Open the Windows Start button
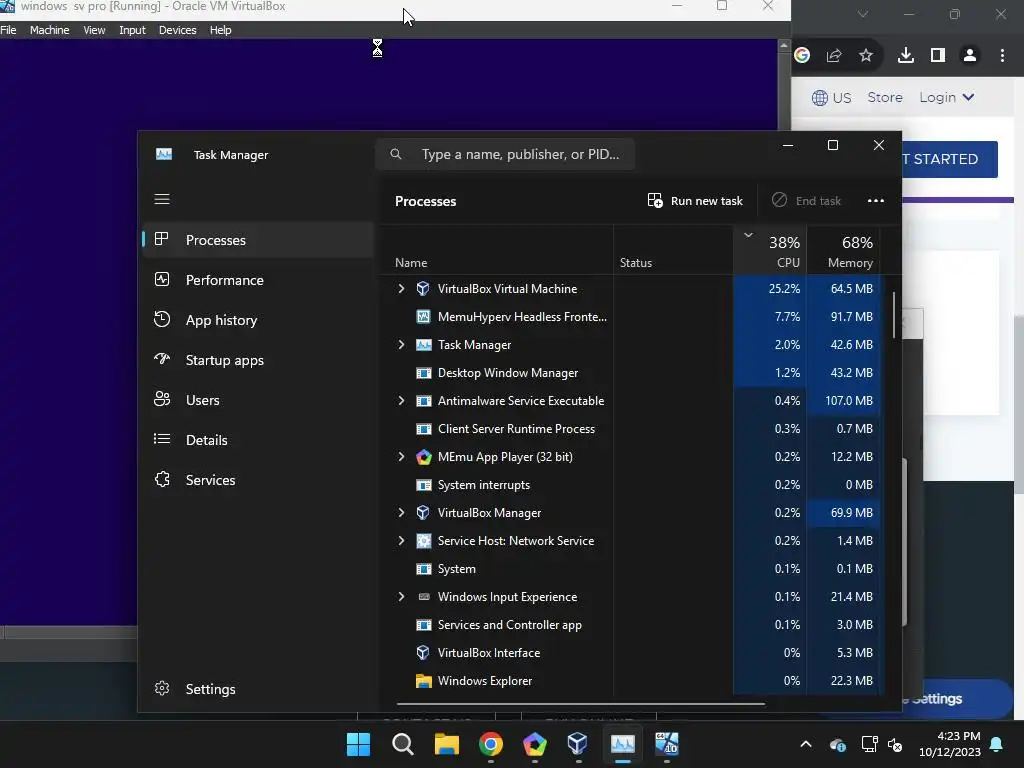Screen dimensions: 1024x768 coord(359,744)
